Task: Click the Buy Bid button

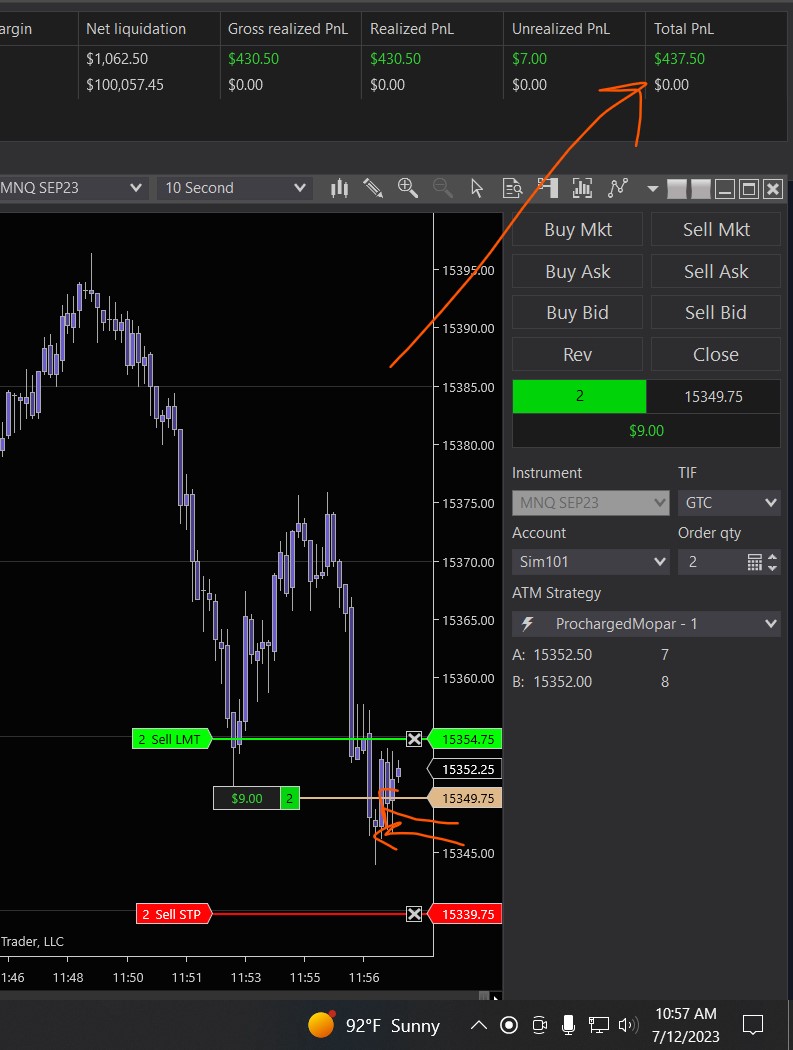Action: [577, 313]
